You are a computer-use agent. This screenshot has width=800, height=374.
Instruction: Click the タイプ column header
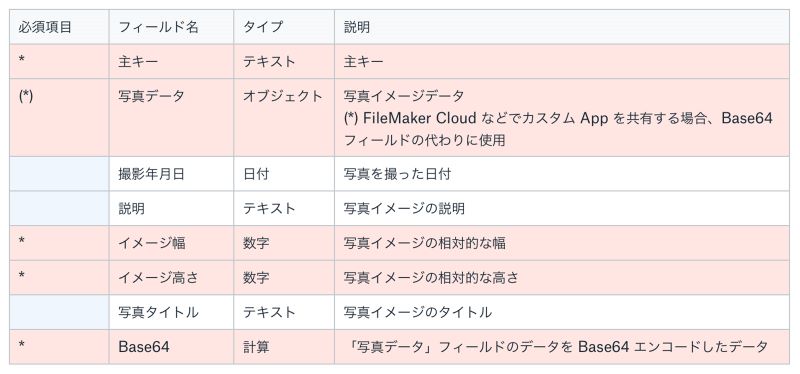[x=284, y=27]
